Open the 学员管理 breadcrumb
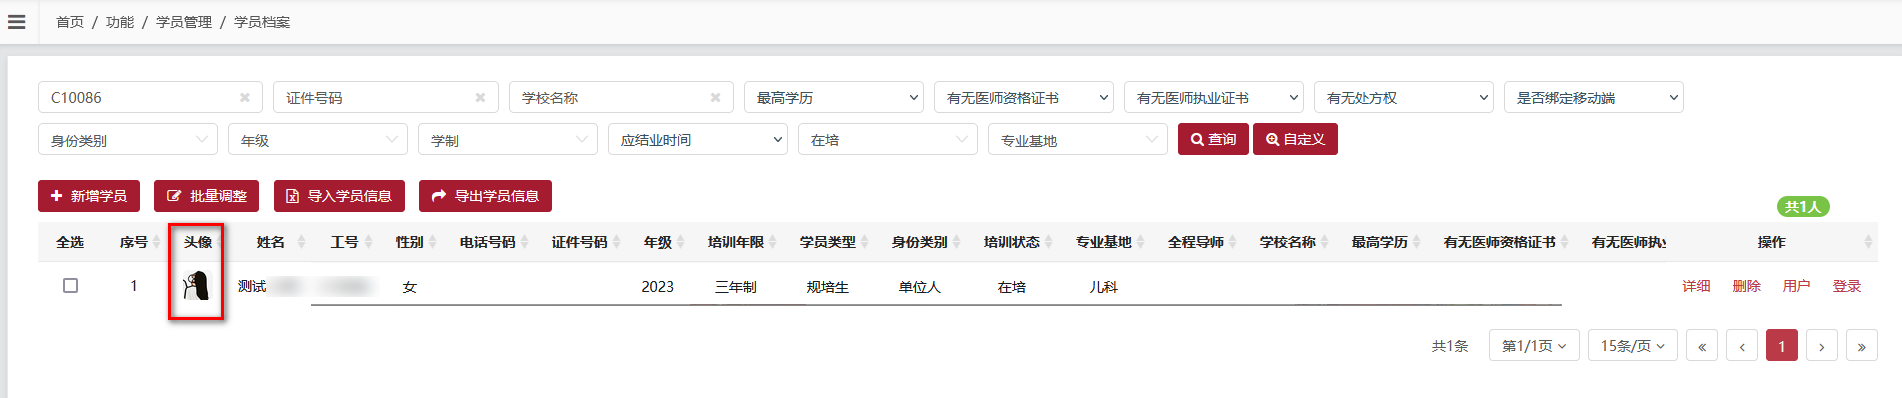Screen dimensions: 1902x398 (x=184, y=22)
